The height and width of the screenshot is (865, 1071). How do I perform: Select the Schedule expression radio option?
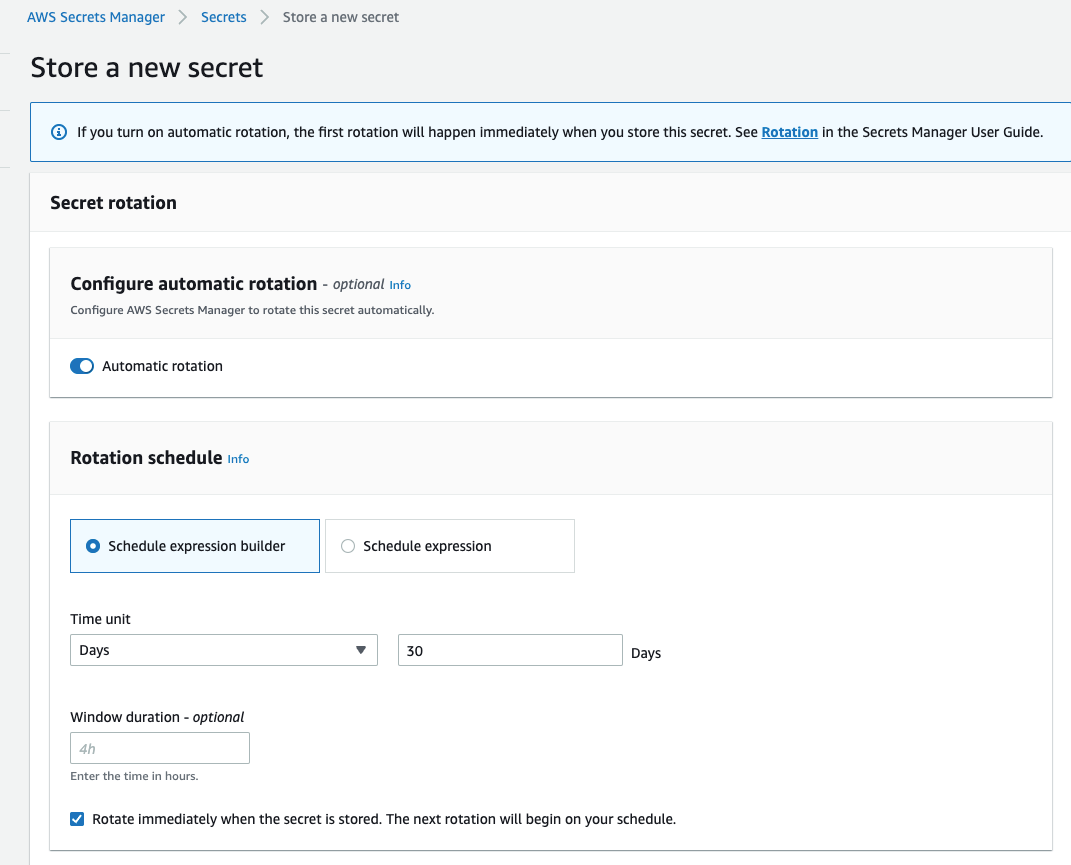tap(348, 546)
